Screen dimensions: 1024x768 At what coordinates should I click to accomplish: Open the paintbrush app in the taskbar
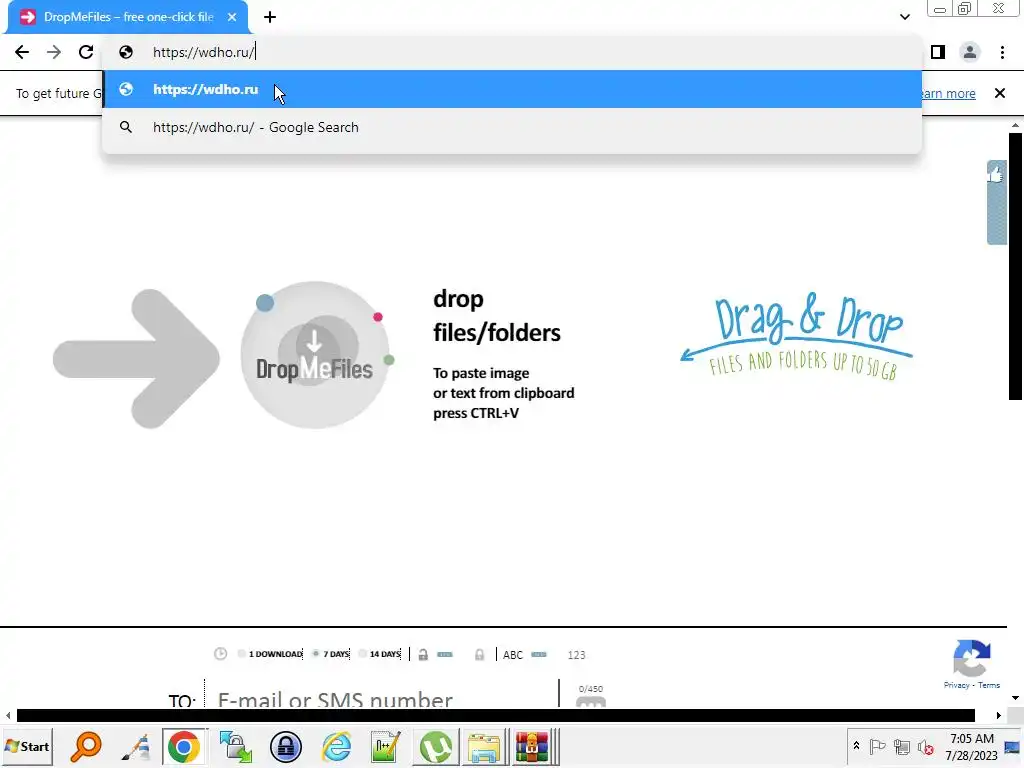tap(136, 746)
